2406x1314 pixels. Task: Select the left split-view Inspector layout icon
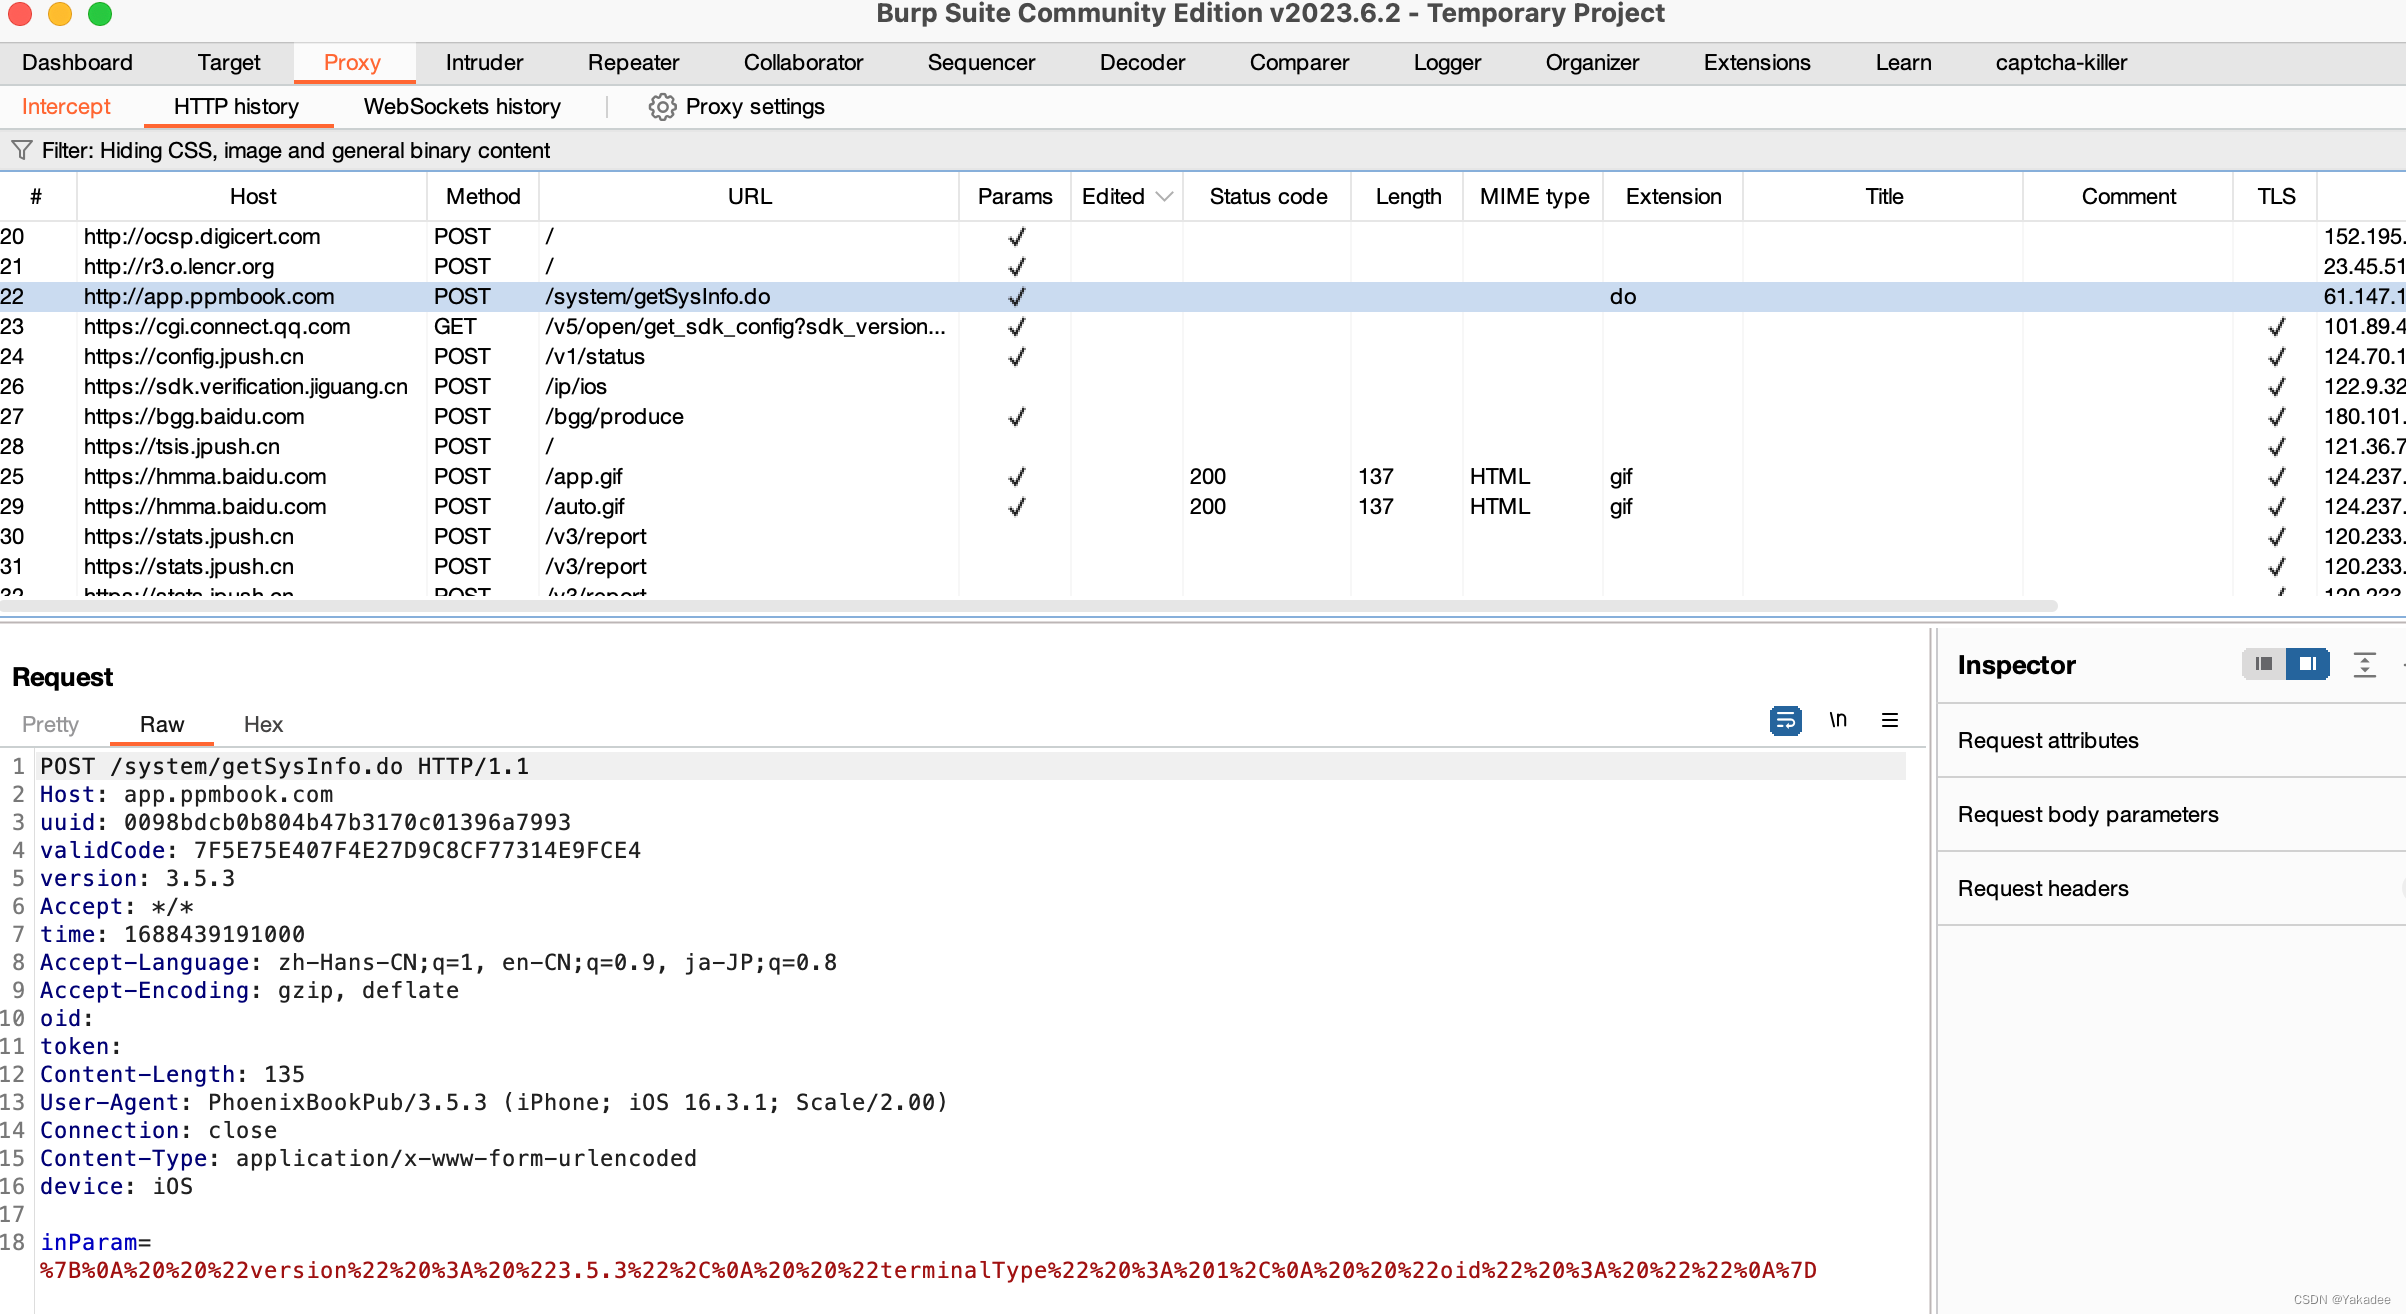pyautogui.click(x=2264, y=664)
